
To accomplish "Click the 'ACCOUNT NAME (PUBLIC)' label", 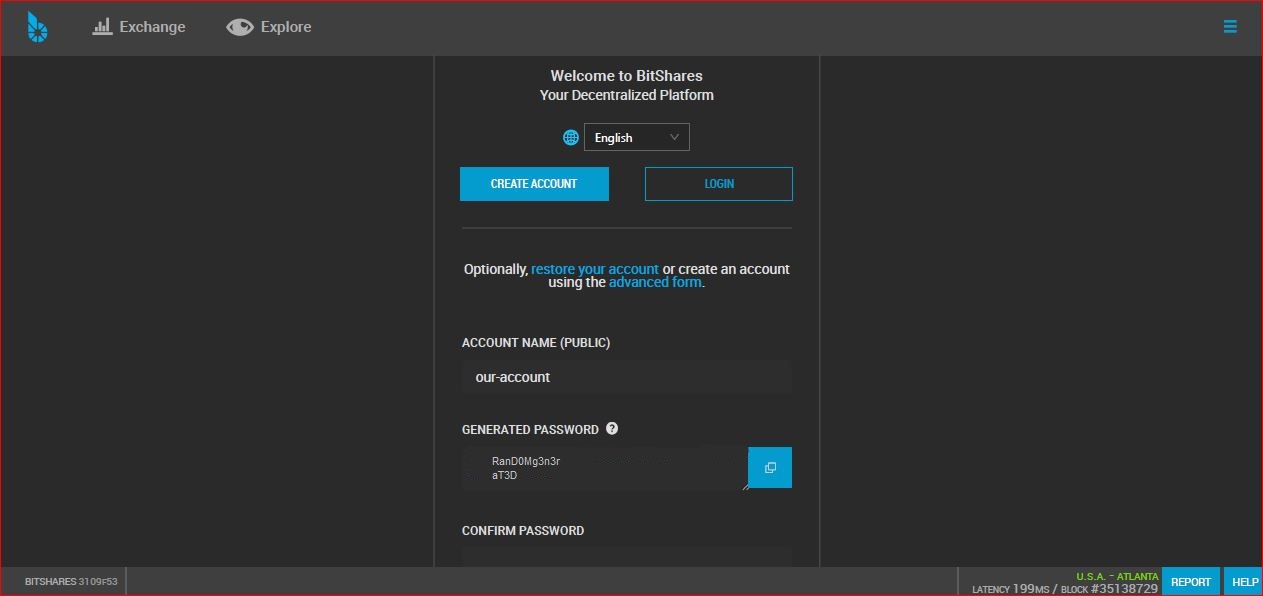I will pyautogui.click(x=536, y=343).
